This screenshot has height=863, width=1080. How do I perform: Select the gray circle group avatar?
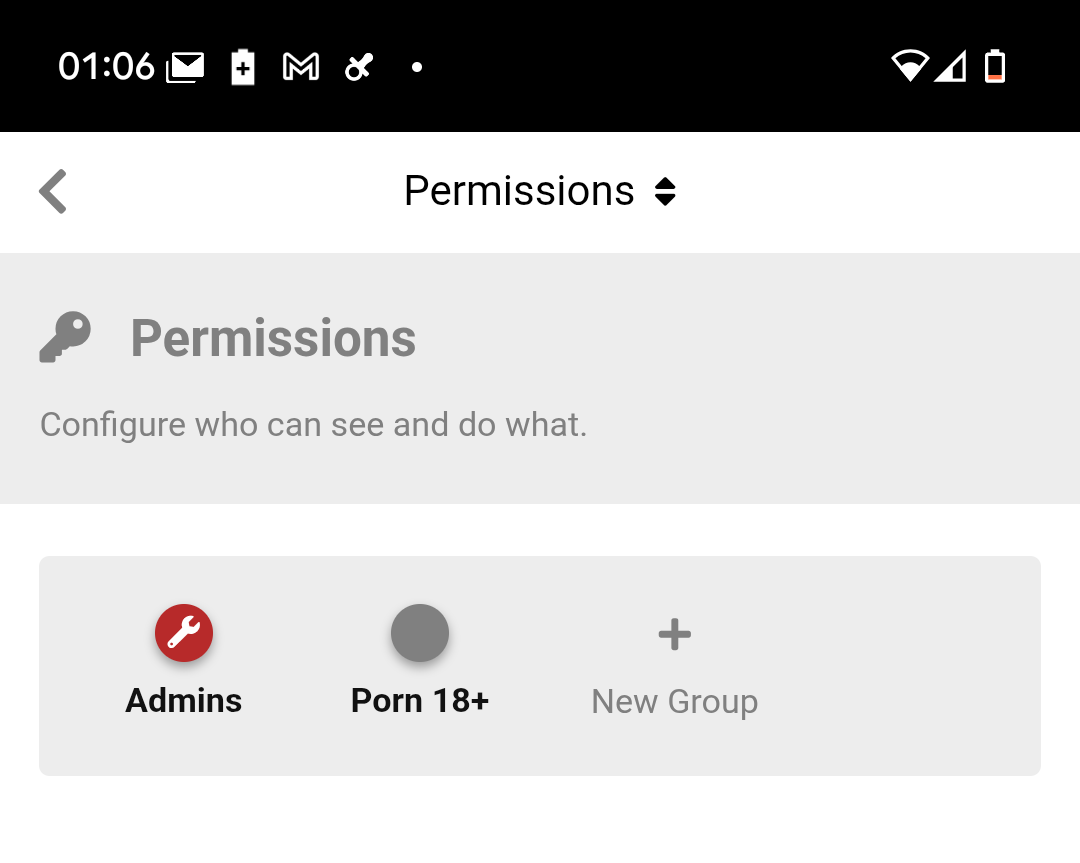(x=420, y=633)
